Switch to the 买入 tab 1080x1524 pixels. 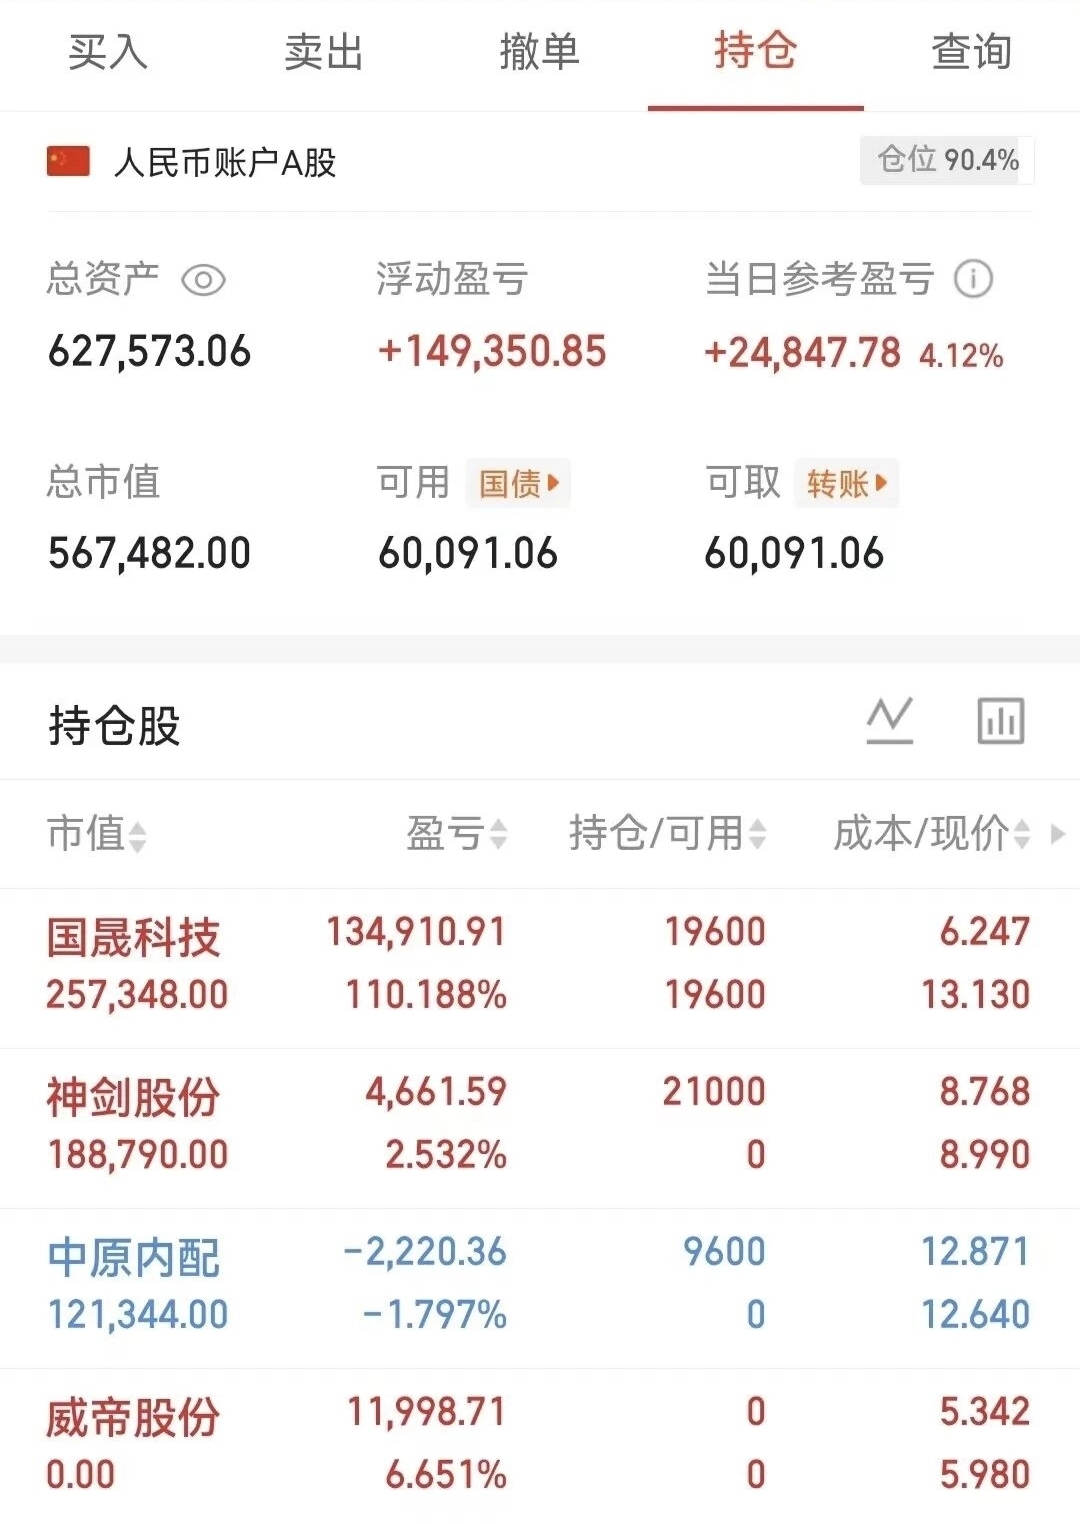pyautogui.click(x=108, y=52)
